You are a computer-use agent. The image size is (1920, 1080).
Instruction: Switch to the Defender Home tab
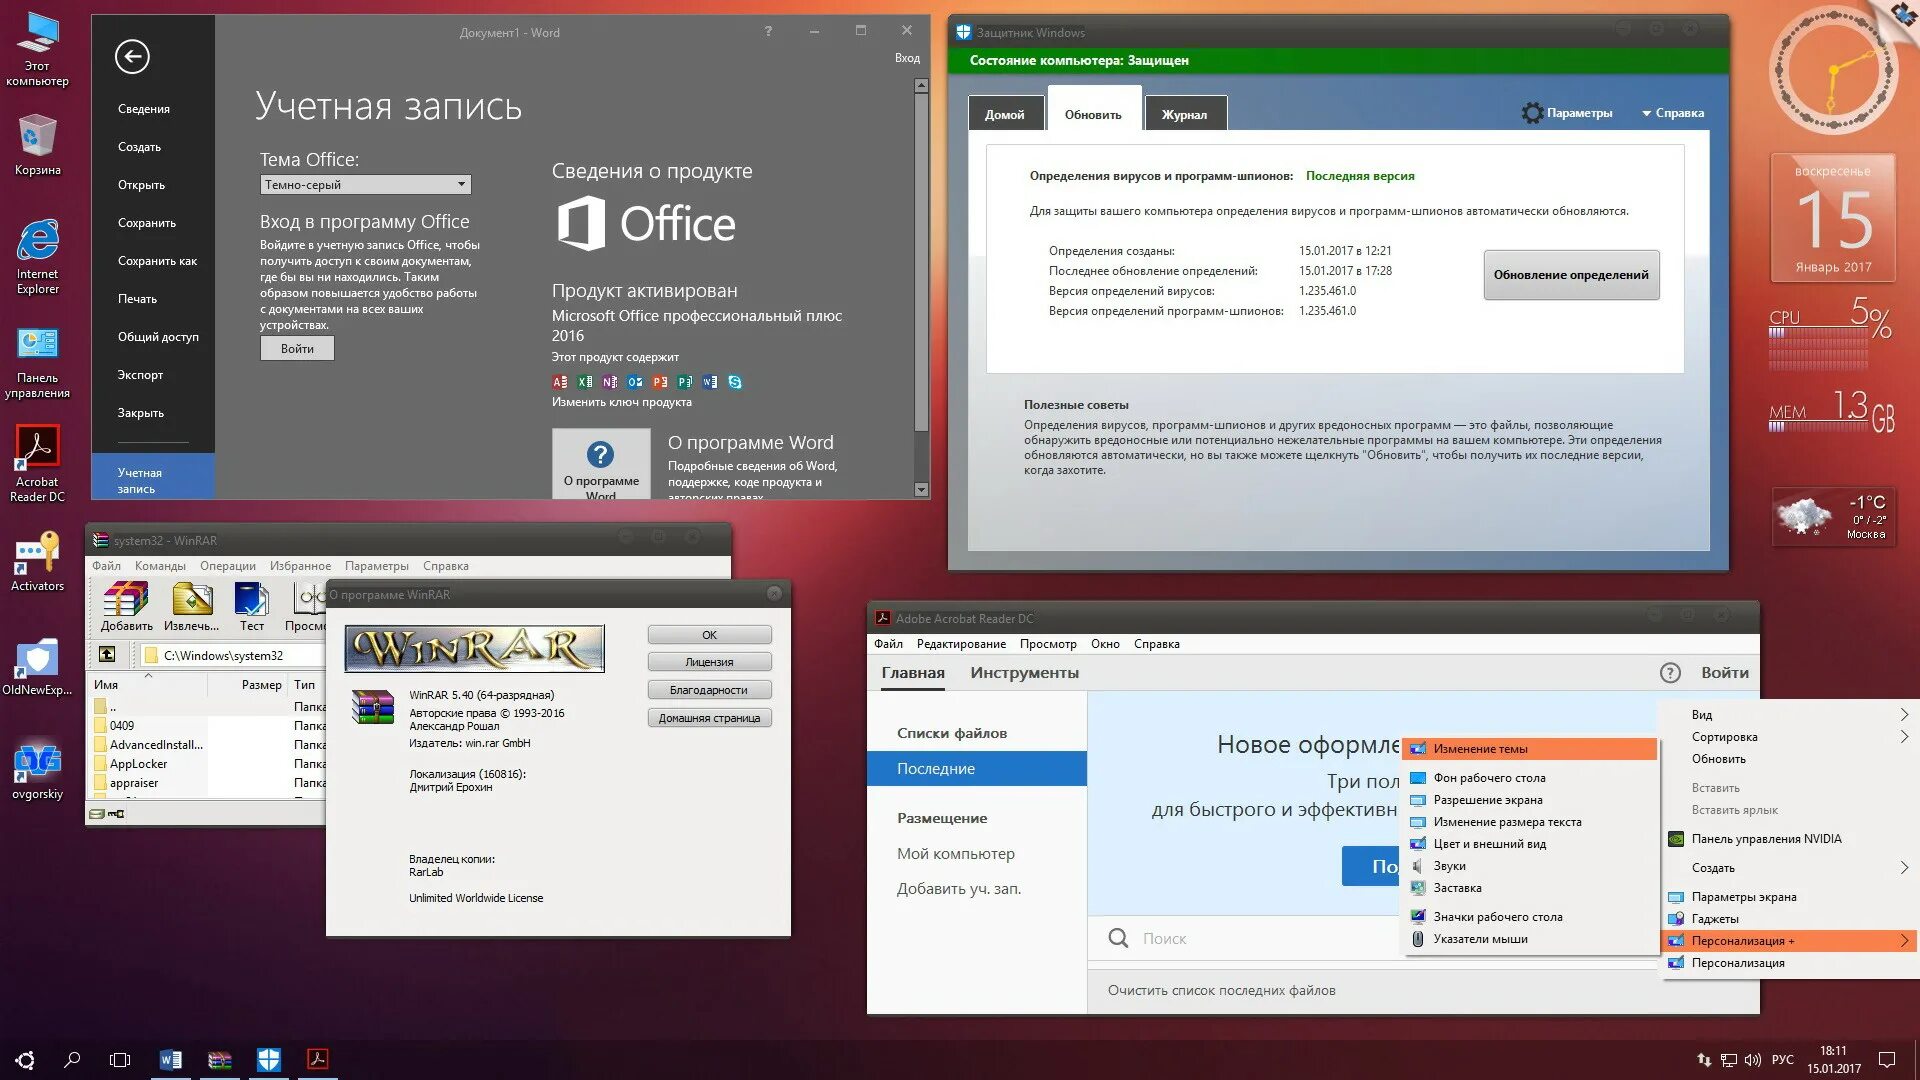click(1004, 114)
